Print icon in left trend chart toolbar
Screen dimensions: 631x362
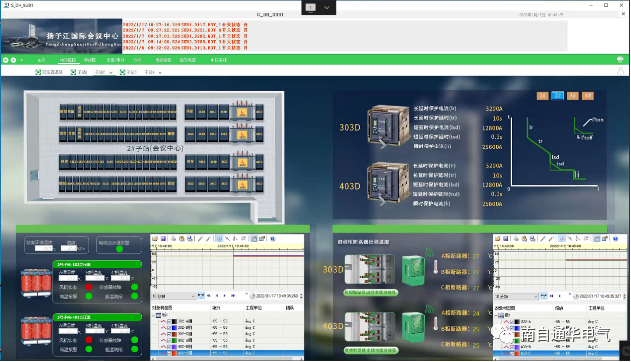pyautogui.click(x=174, y=239)
